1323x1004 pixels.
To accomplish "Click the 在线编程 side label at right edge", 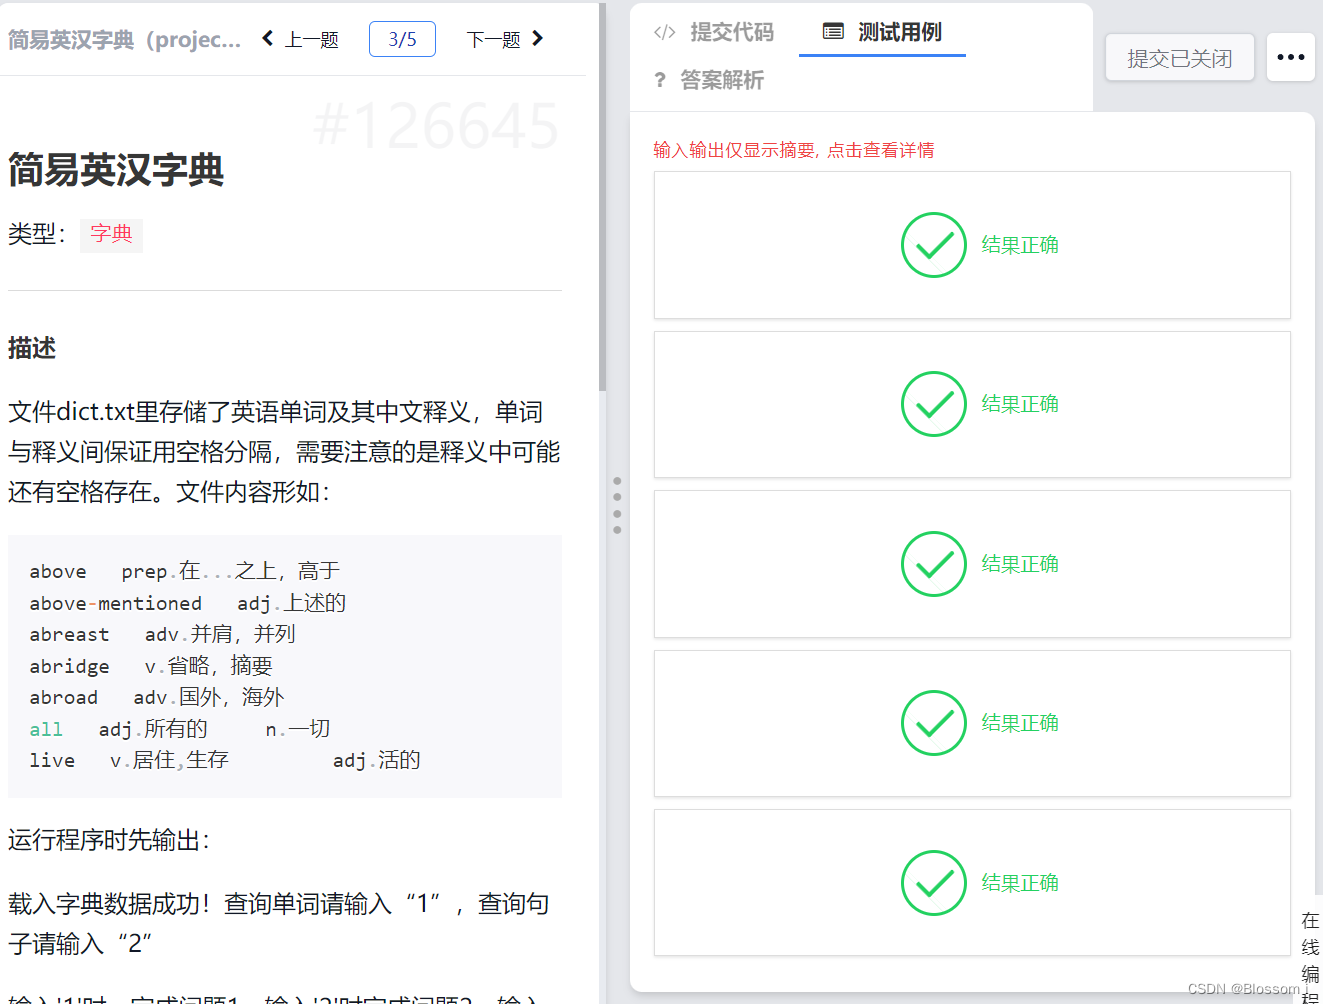I will point(1310,955).
